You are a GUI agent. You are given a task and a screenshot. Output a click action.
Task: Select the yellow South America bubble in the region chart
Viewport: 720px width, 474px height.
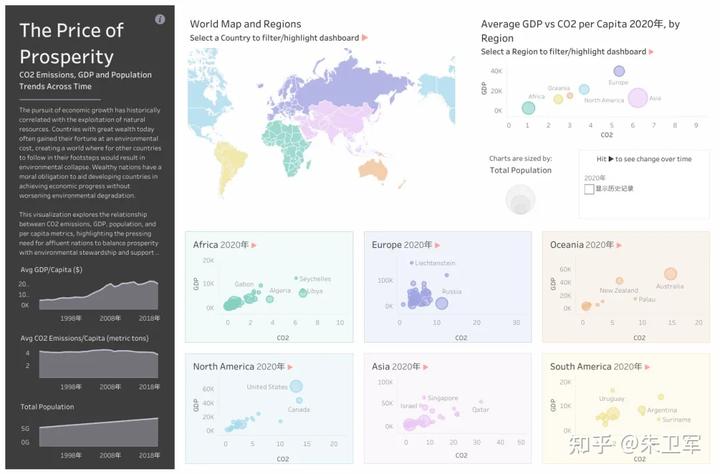coord(558,99)
